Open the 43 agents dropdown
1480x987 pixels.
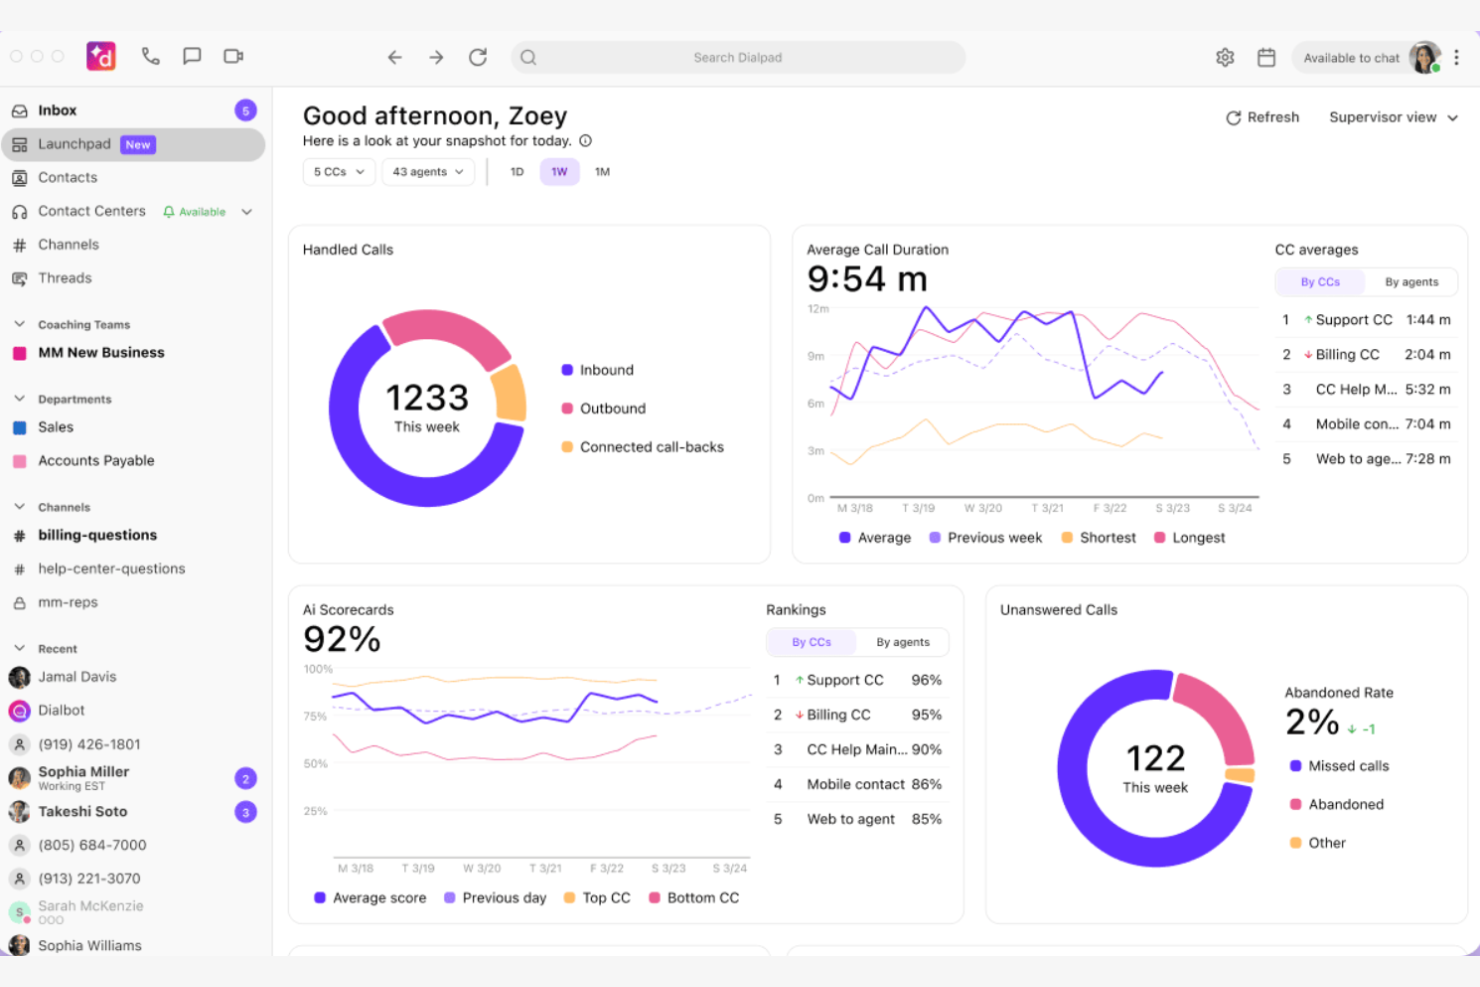click(x=428, y=172)
